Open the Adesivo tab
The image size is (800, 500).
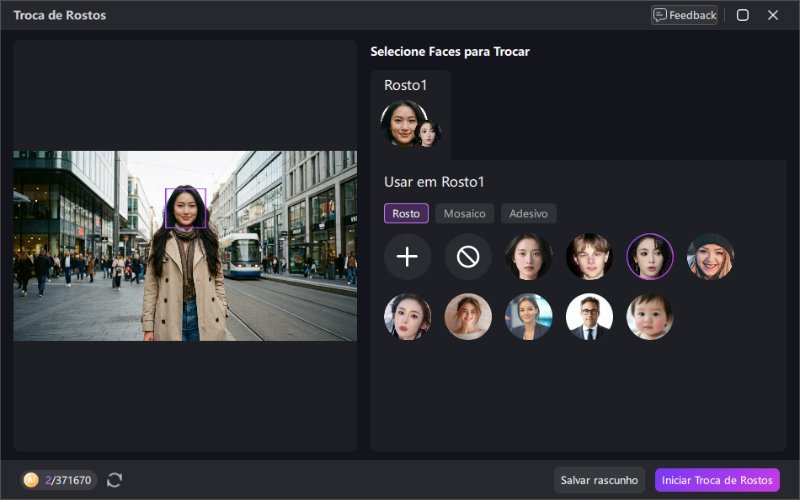(529, 213)
